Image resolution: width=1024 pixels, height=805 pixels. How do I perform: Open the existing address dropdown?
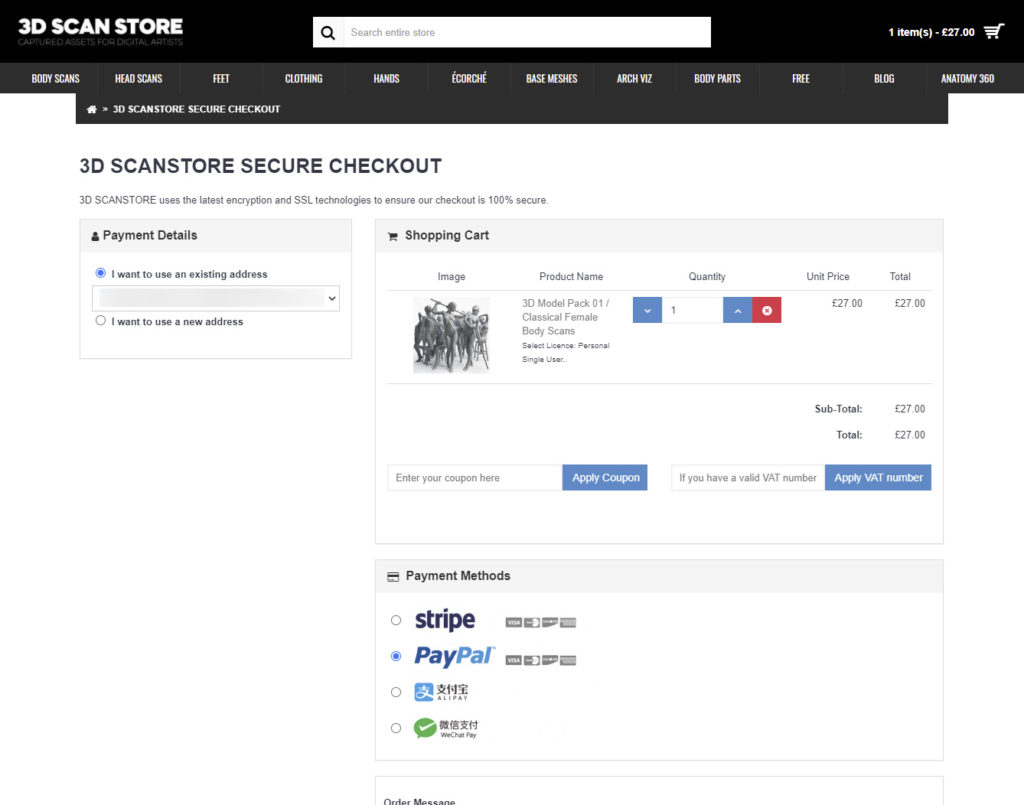click(216, 298)
